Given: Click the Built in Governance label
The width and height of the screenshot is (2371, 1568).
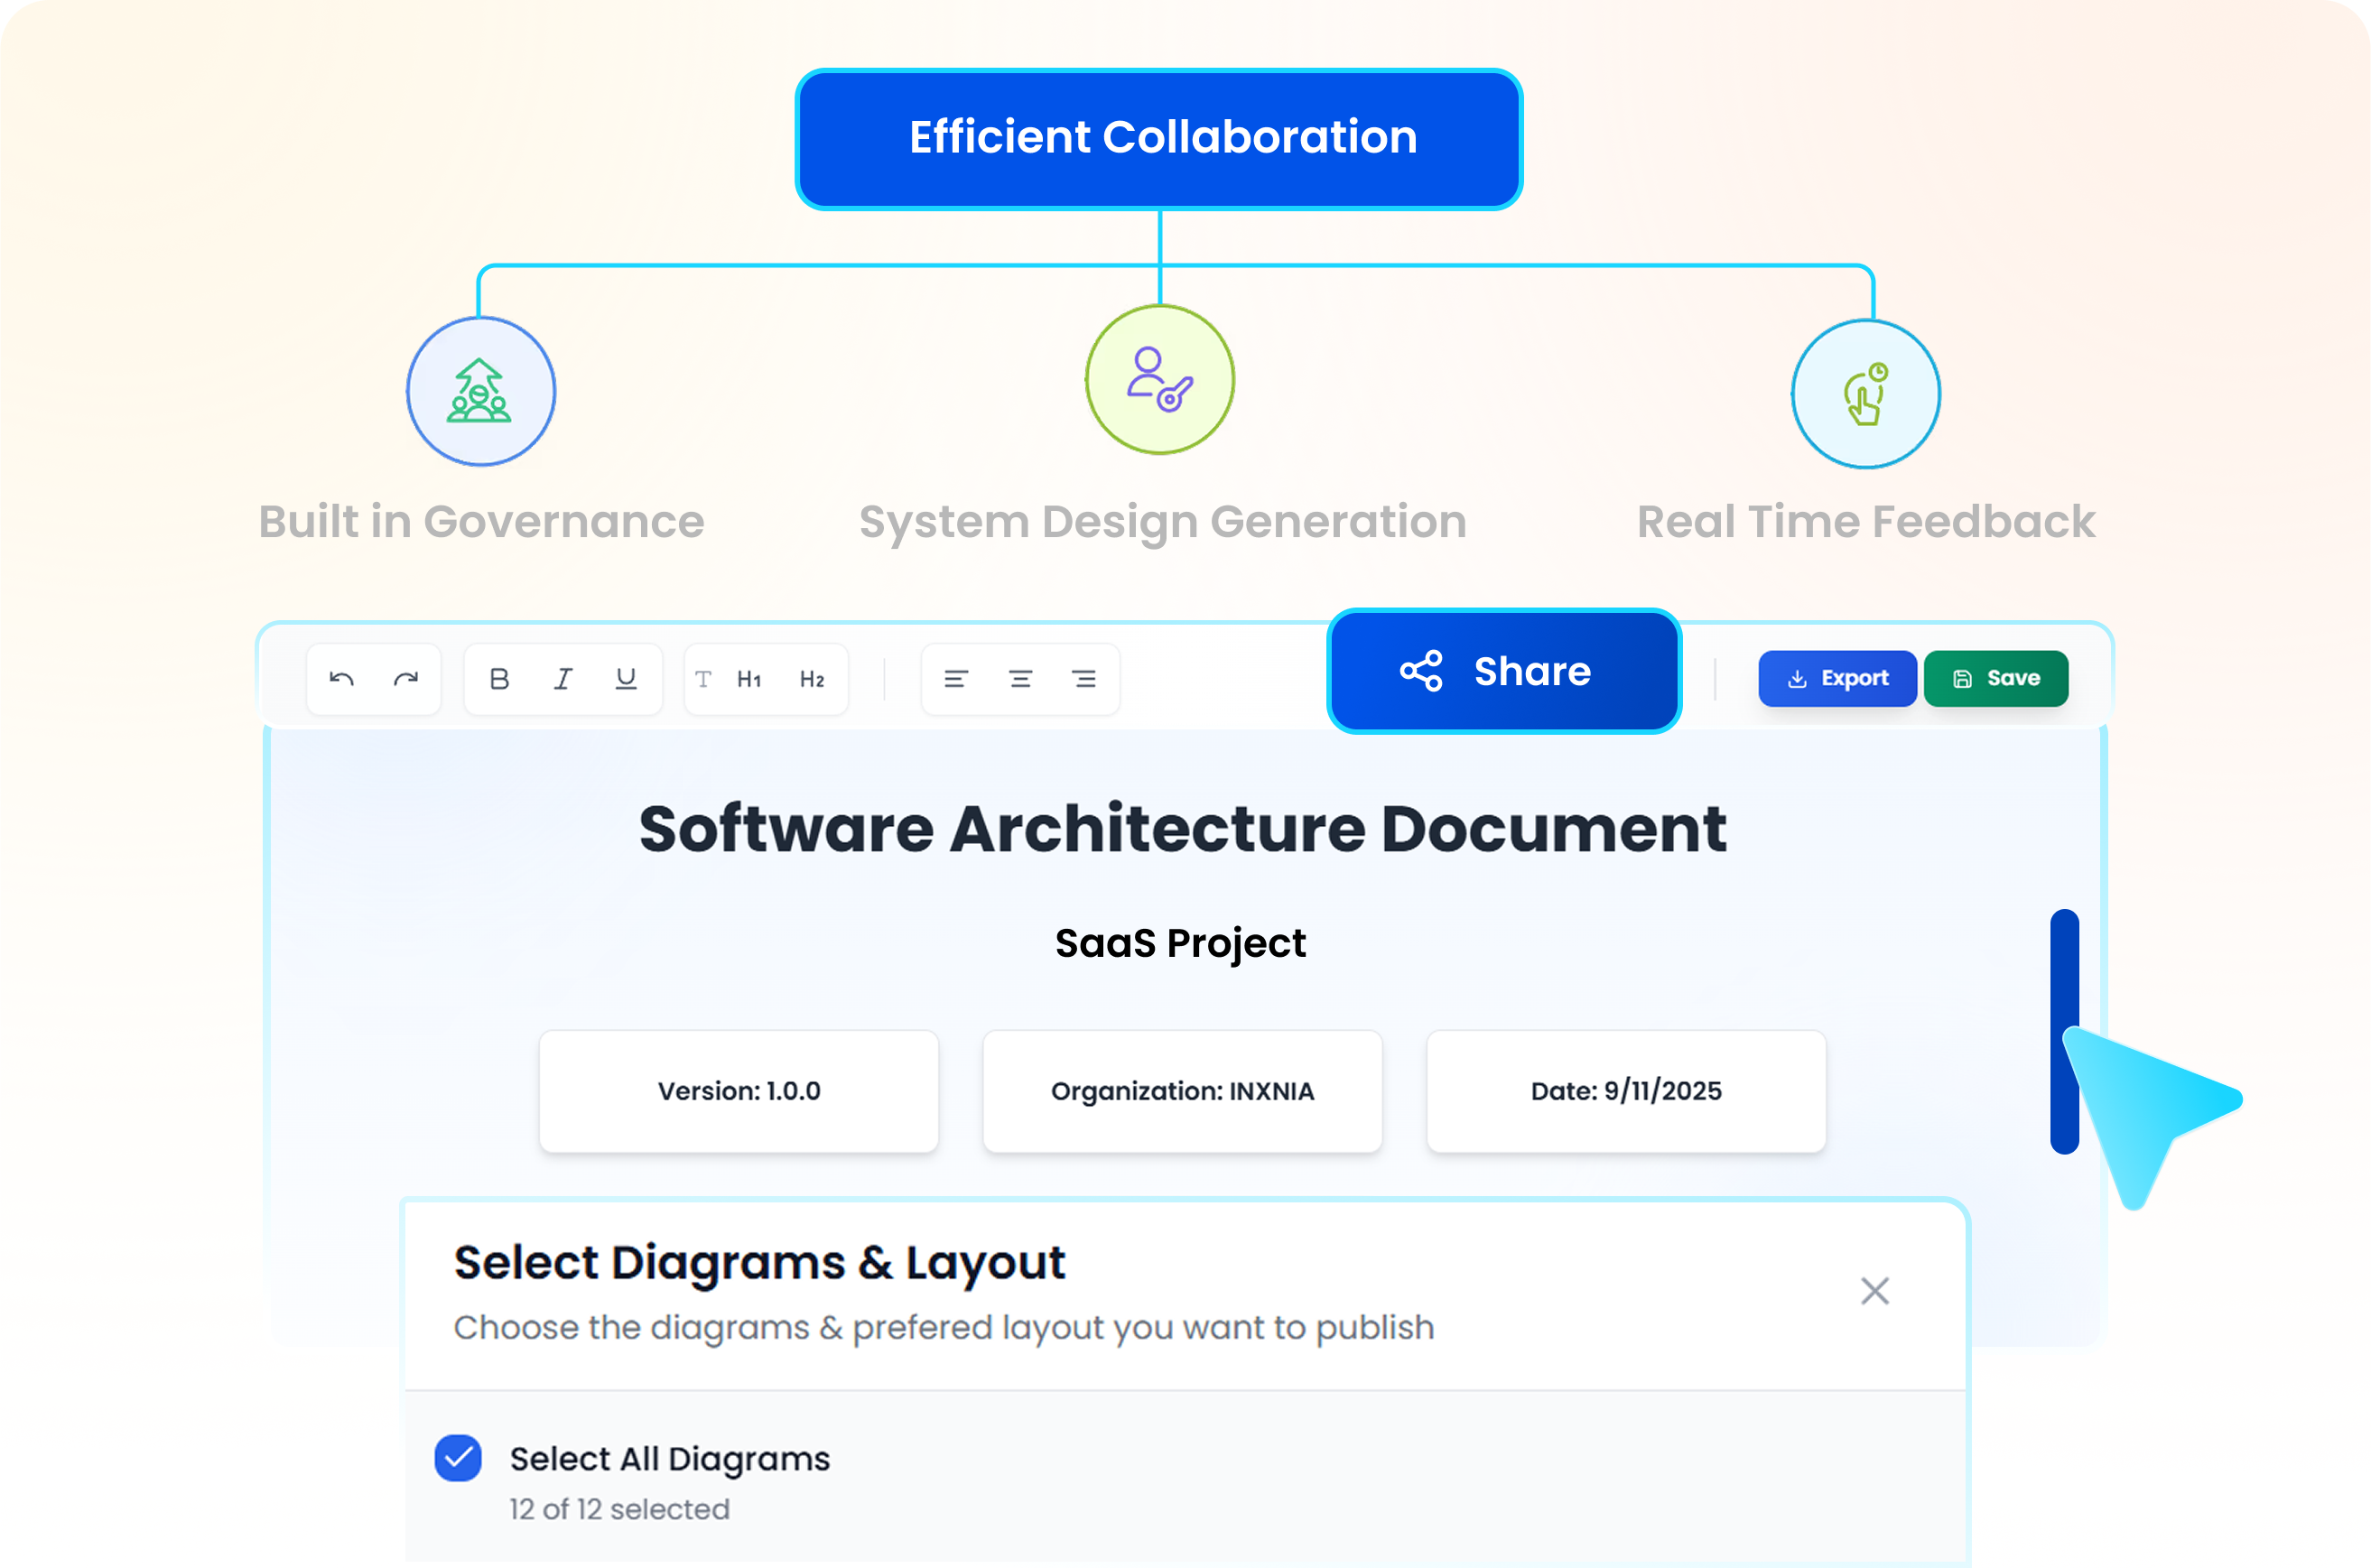Looking at the screenshot, I should click(x=482, y=522).
